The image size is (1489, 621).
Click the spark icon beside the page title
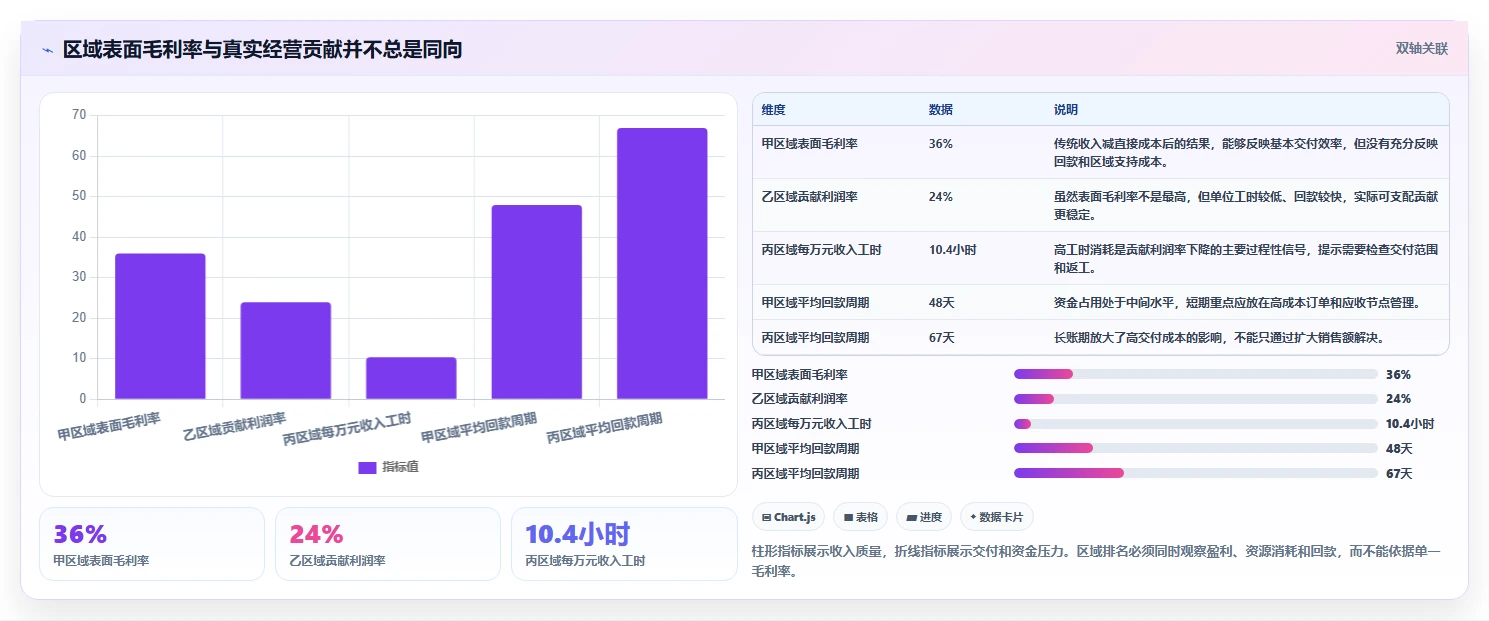point(47,50)
